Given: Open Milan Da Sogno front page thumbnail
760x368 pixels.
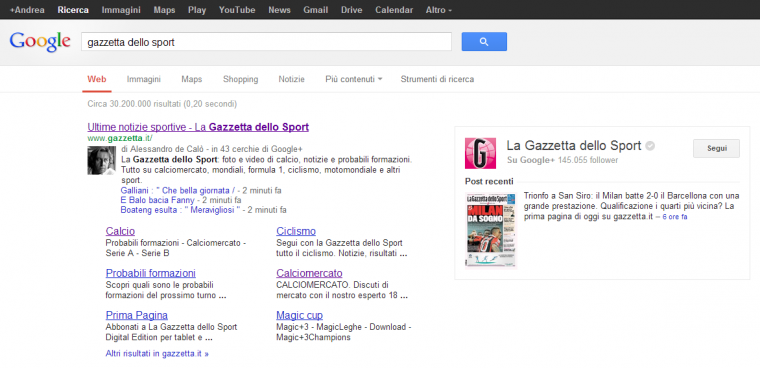Looking at the screenshot, I should 491,230.
